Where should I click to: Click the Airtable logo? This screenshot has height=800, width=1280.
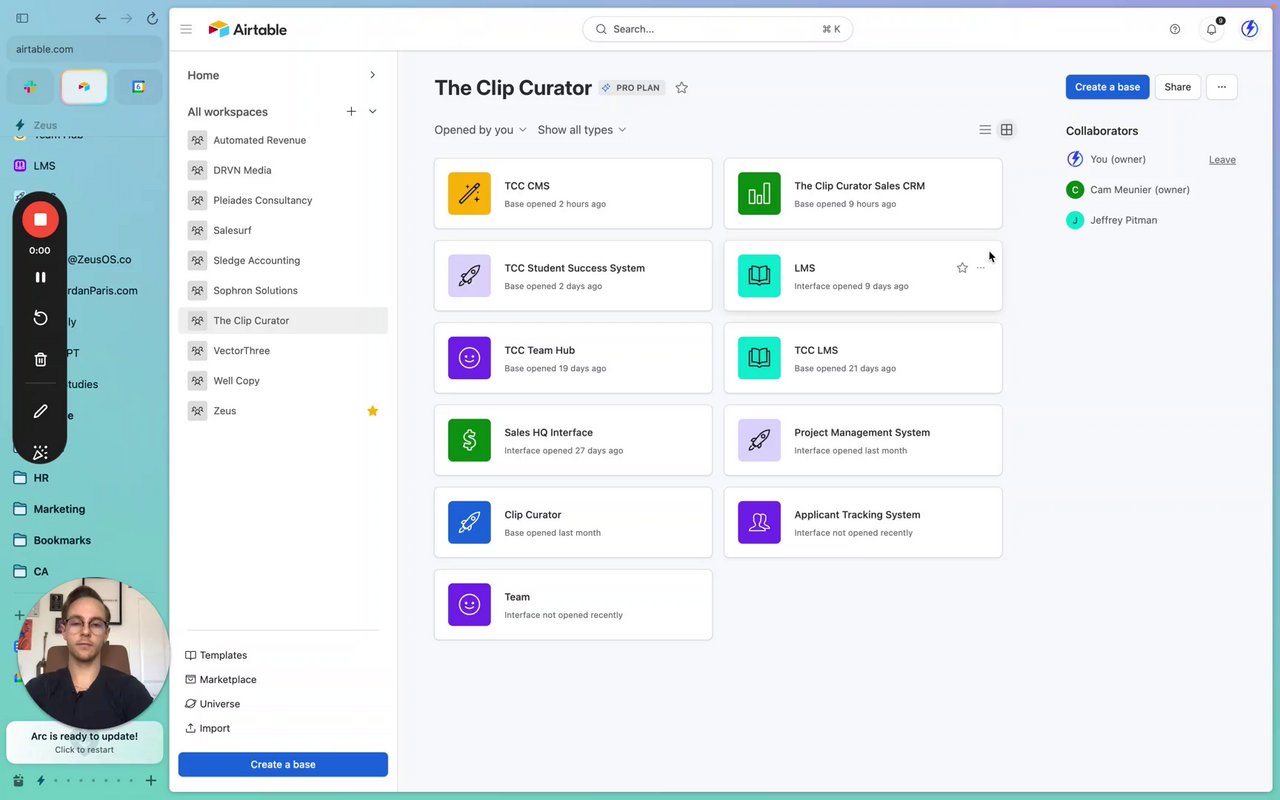(x=247, y=29)
